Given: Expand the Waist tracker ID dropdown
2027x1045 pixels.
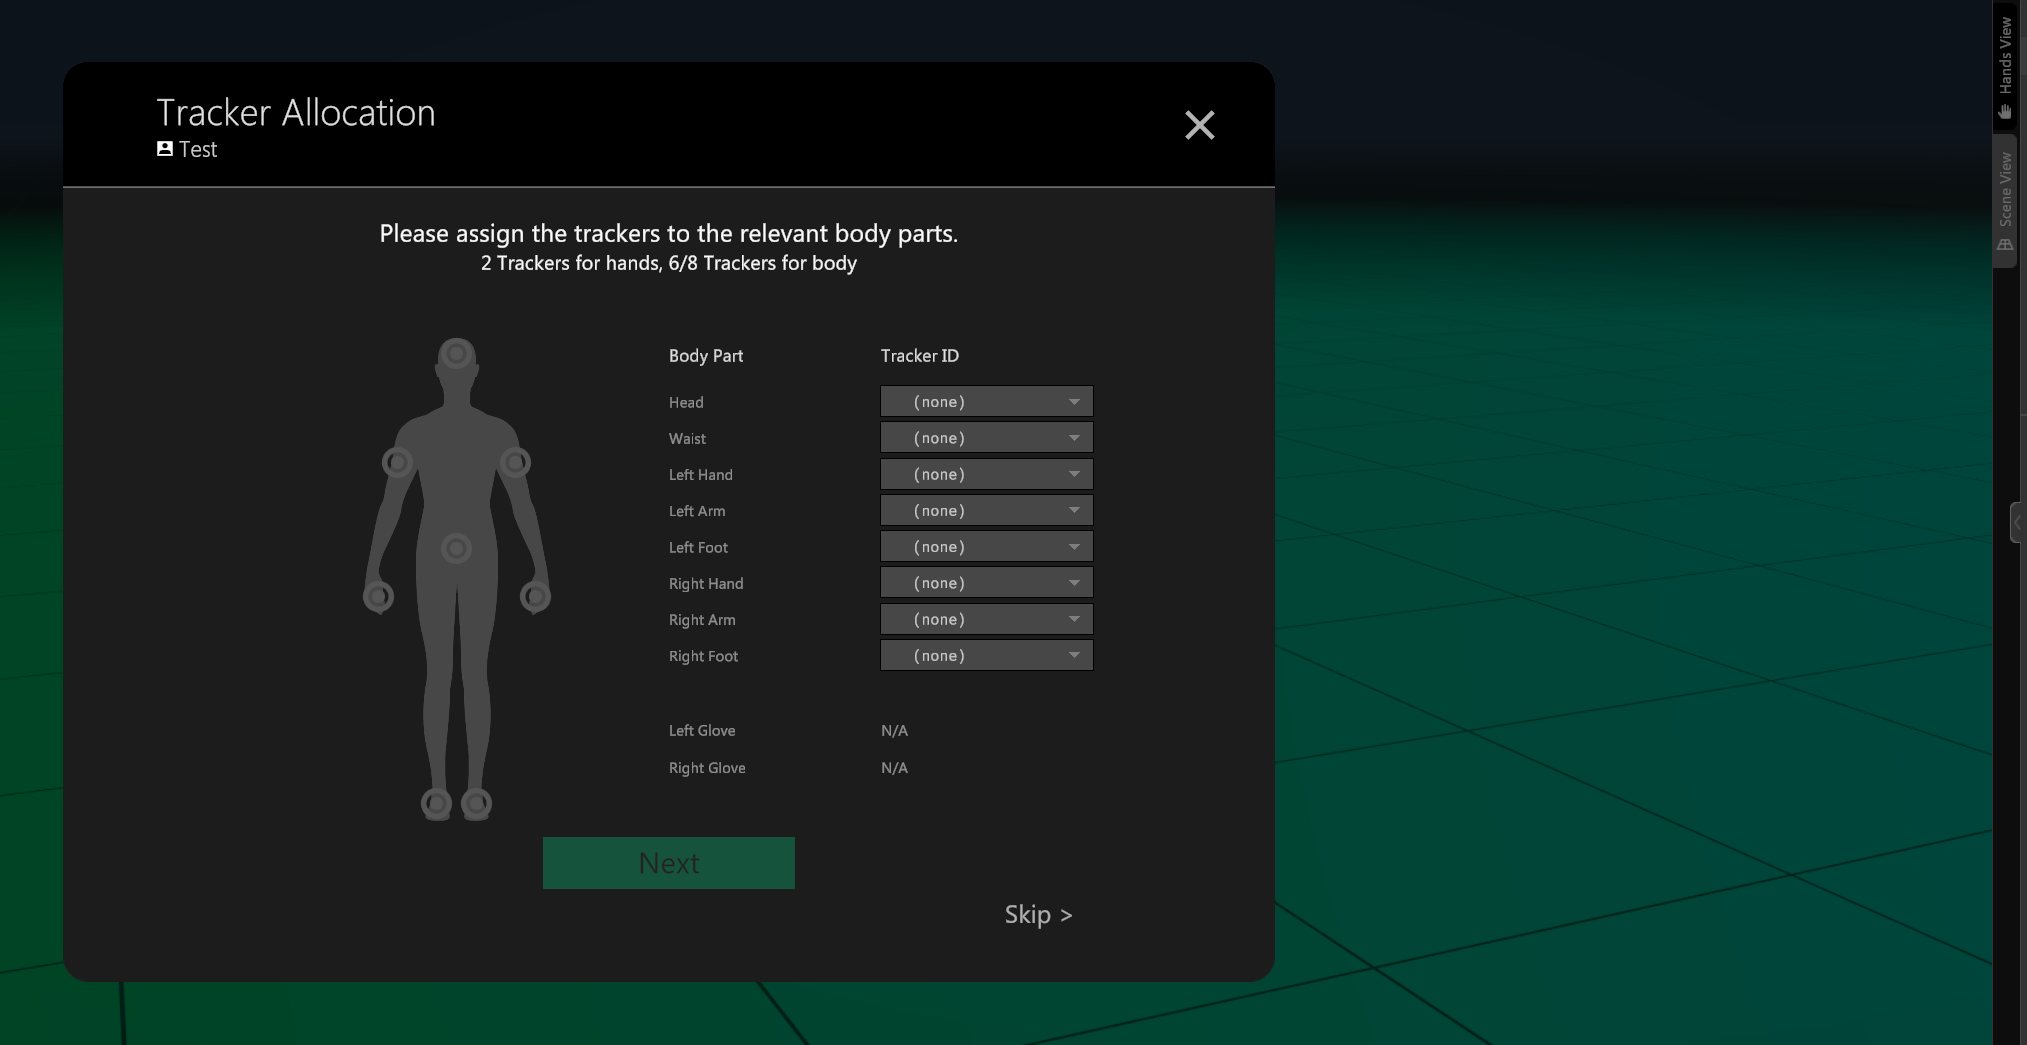Looking at the screenshot, I should [986, 438].
